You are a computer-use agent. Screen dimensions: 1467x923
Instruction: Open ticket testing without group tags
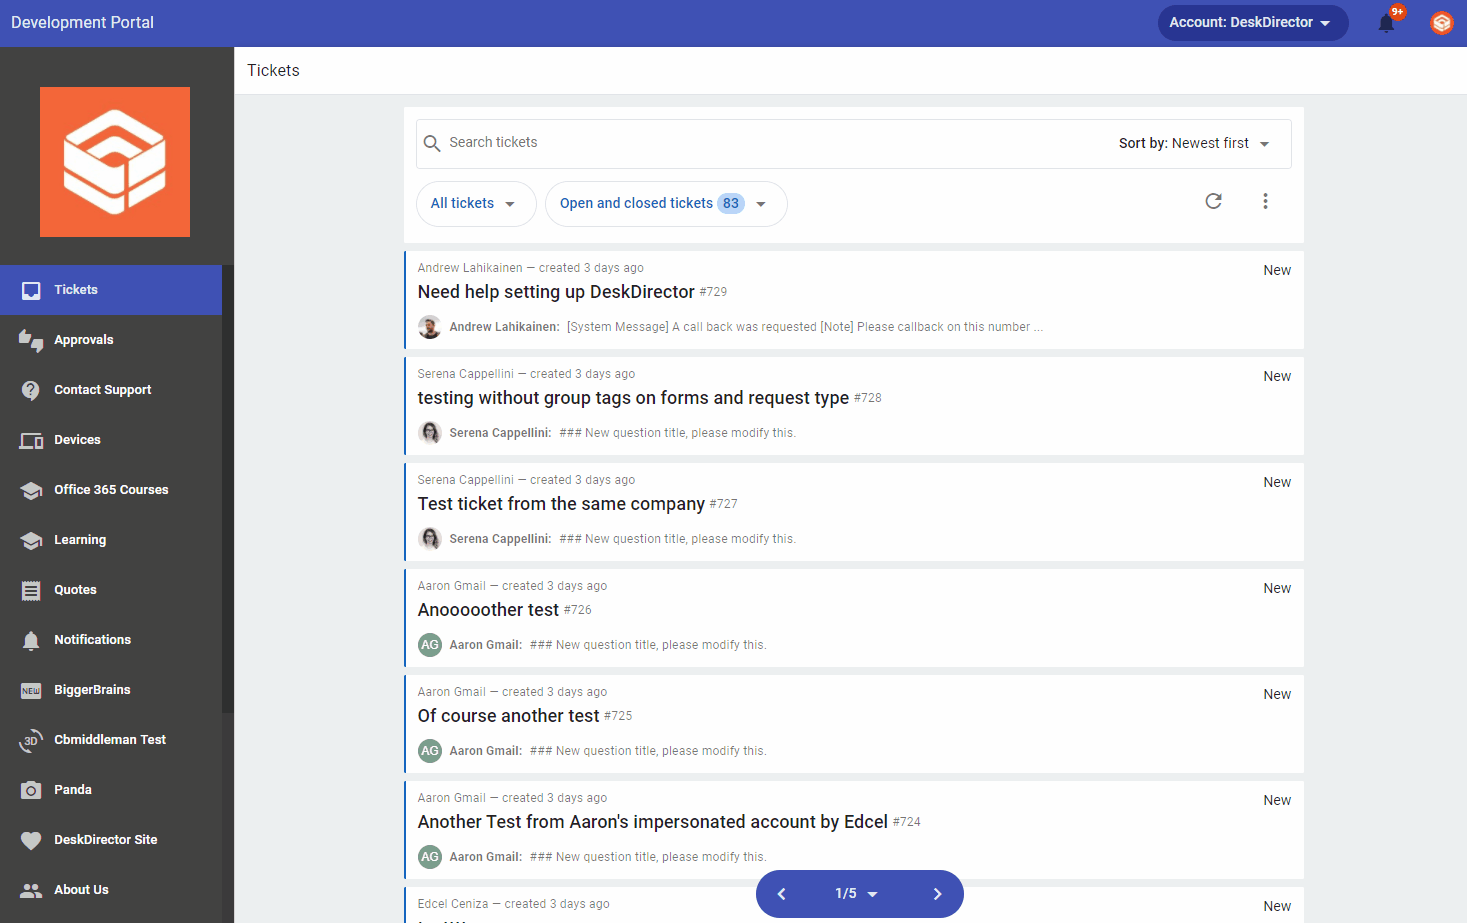(x=633, y=398)
